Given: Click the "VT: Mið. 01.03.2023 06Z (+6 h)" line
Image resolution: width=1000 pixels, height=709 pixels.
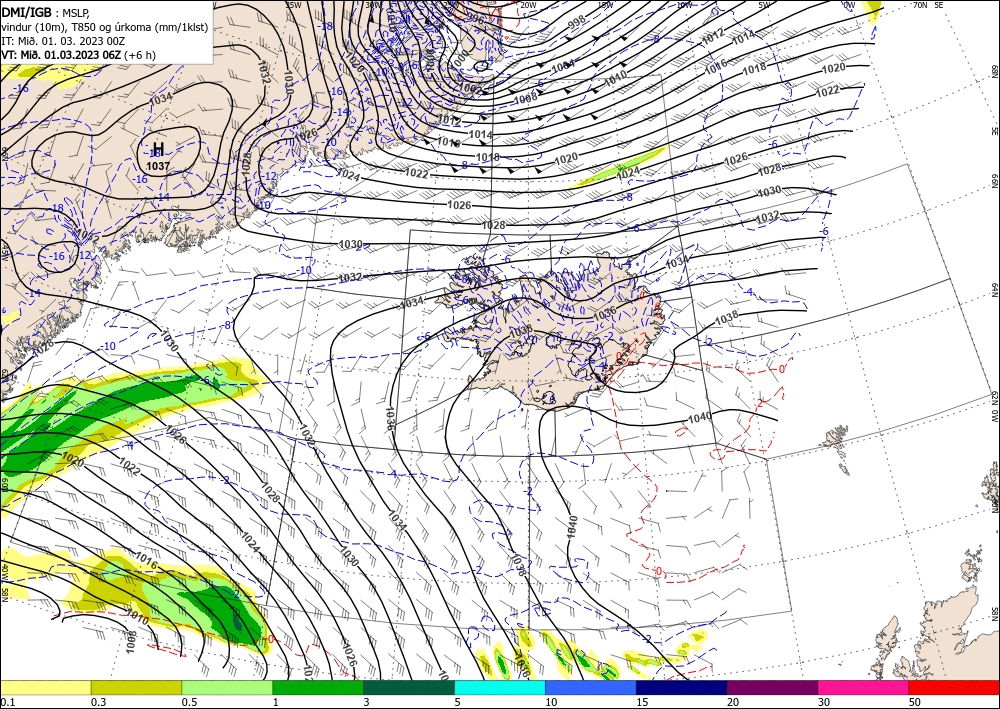Looking at the screenshot, I should [78, 55].
